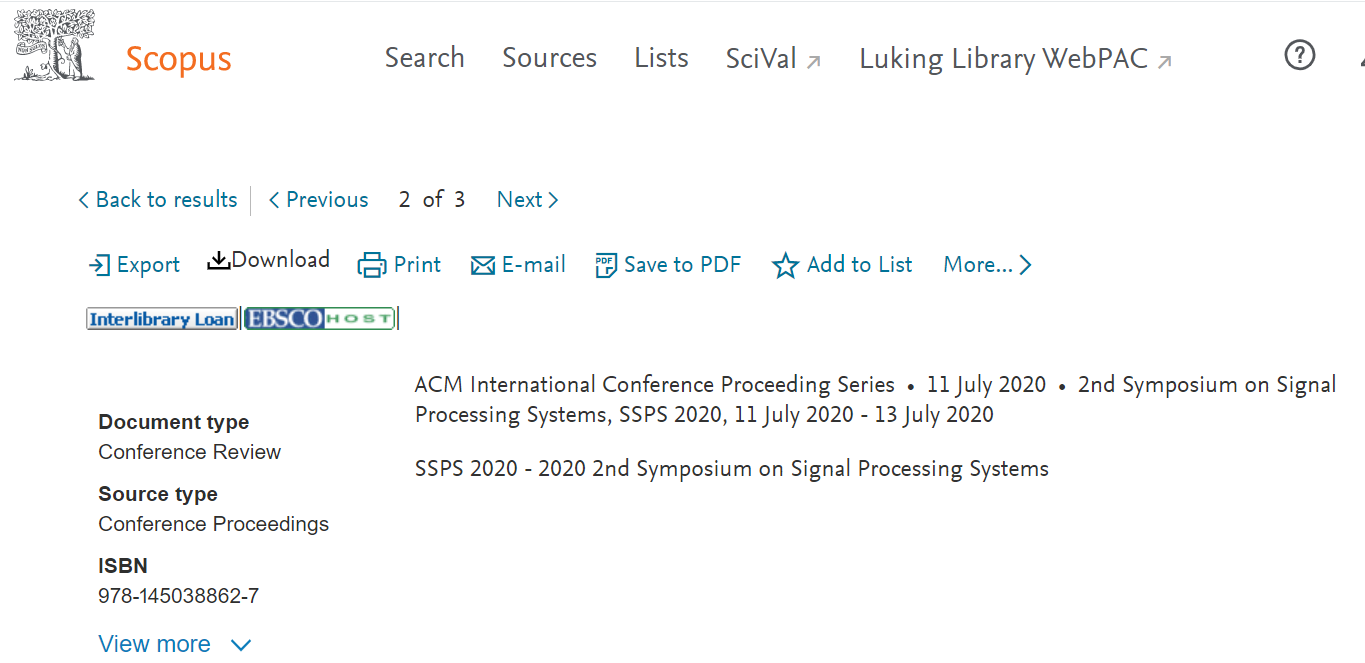Expand the More... options menu
Viewport: 1365px width, 663px height.
tap(987, 265)
